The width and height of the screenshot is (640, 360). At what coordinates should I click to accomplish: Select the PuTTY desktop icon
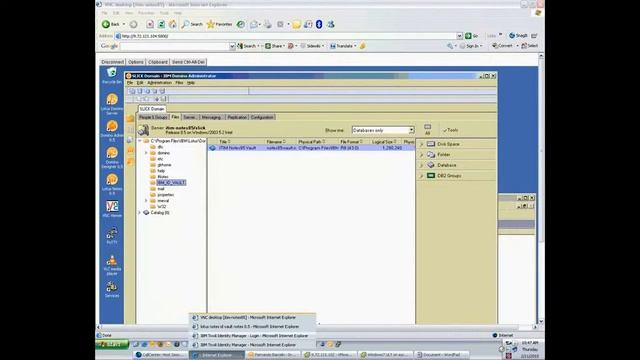pos(112,236)
